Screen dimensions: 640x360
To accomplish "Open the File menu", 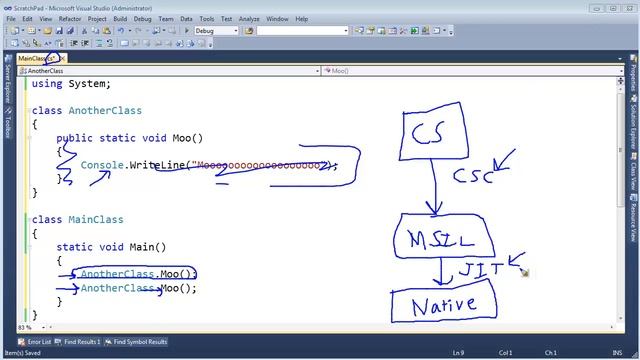I will pos(11,19).
